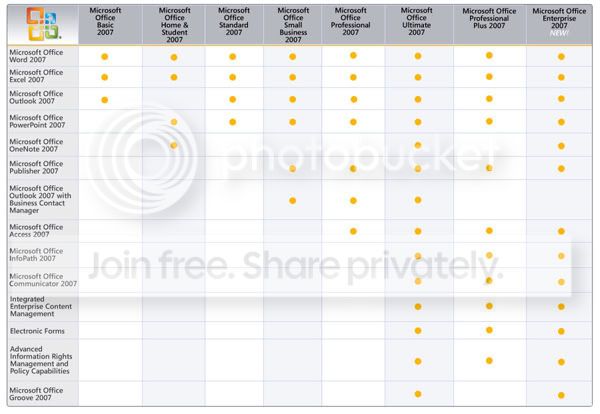Click the NEW! label under Office Enterprise 2007

559,33
